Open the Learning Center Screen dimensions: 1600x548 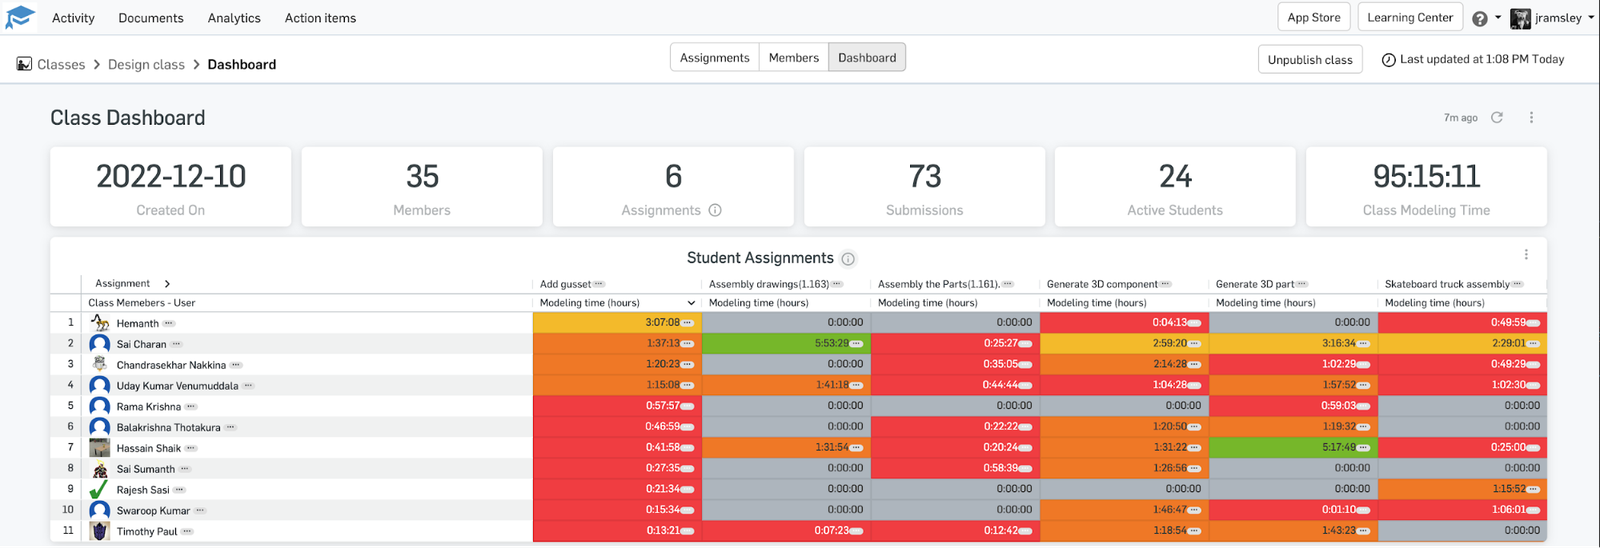click(x=1410, y=17)
